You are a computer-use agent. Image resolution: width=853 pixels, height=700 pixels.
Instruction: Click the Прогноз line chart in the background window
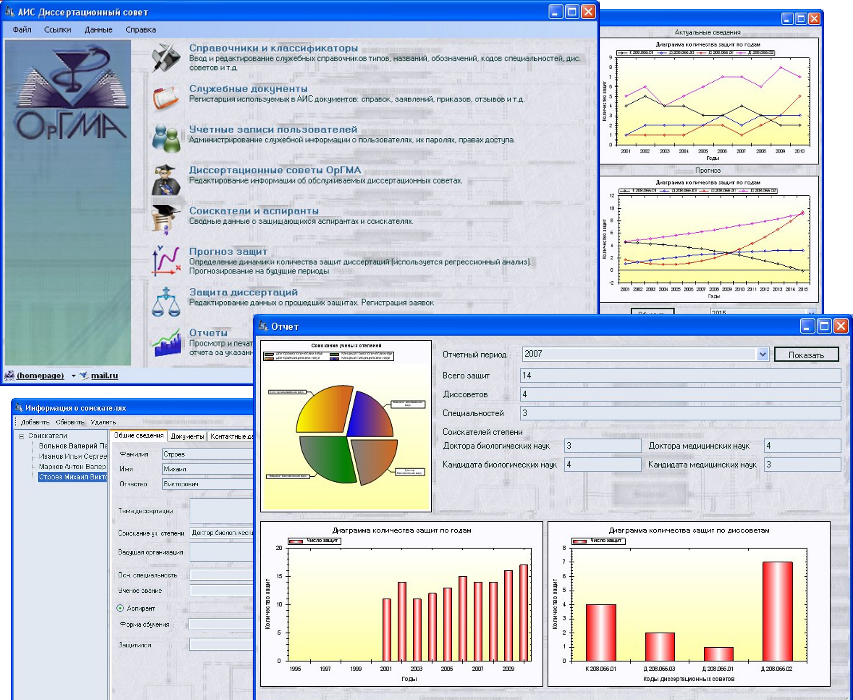709,237
